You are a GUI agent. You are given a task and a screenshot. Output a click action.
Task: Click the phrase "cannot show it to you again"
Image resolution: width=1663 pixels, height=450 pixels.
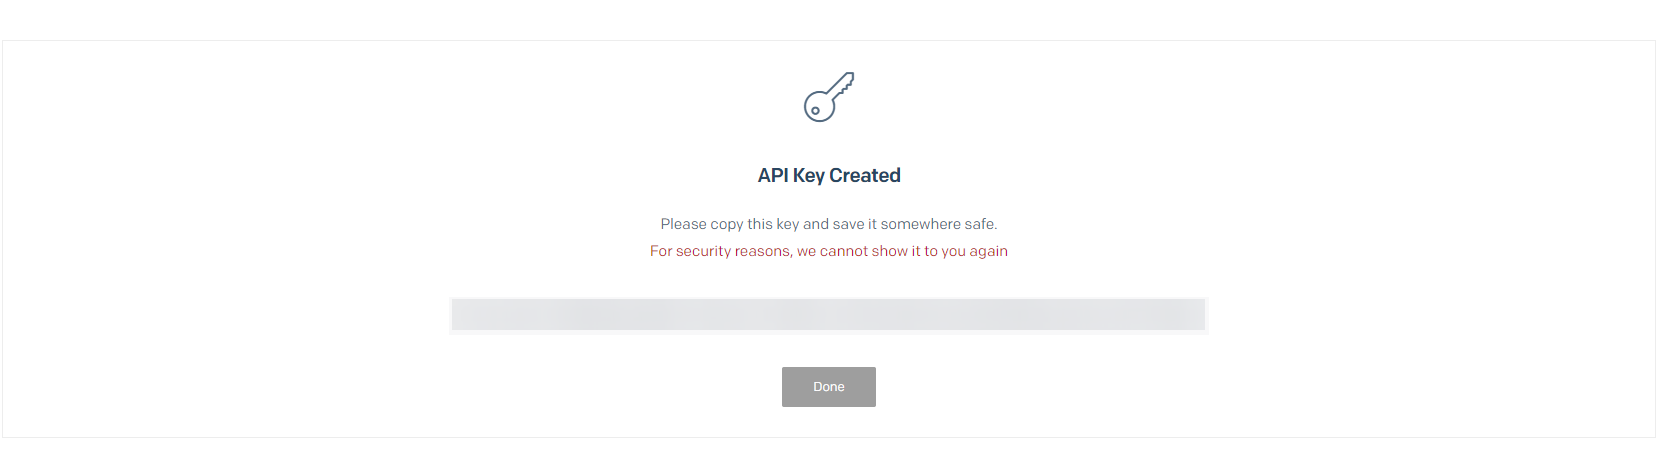point(913,251)
